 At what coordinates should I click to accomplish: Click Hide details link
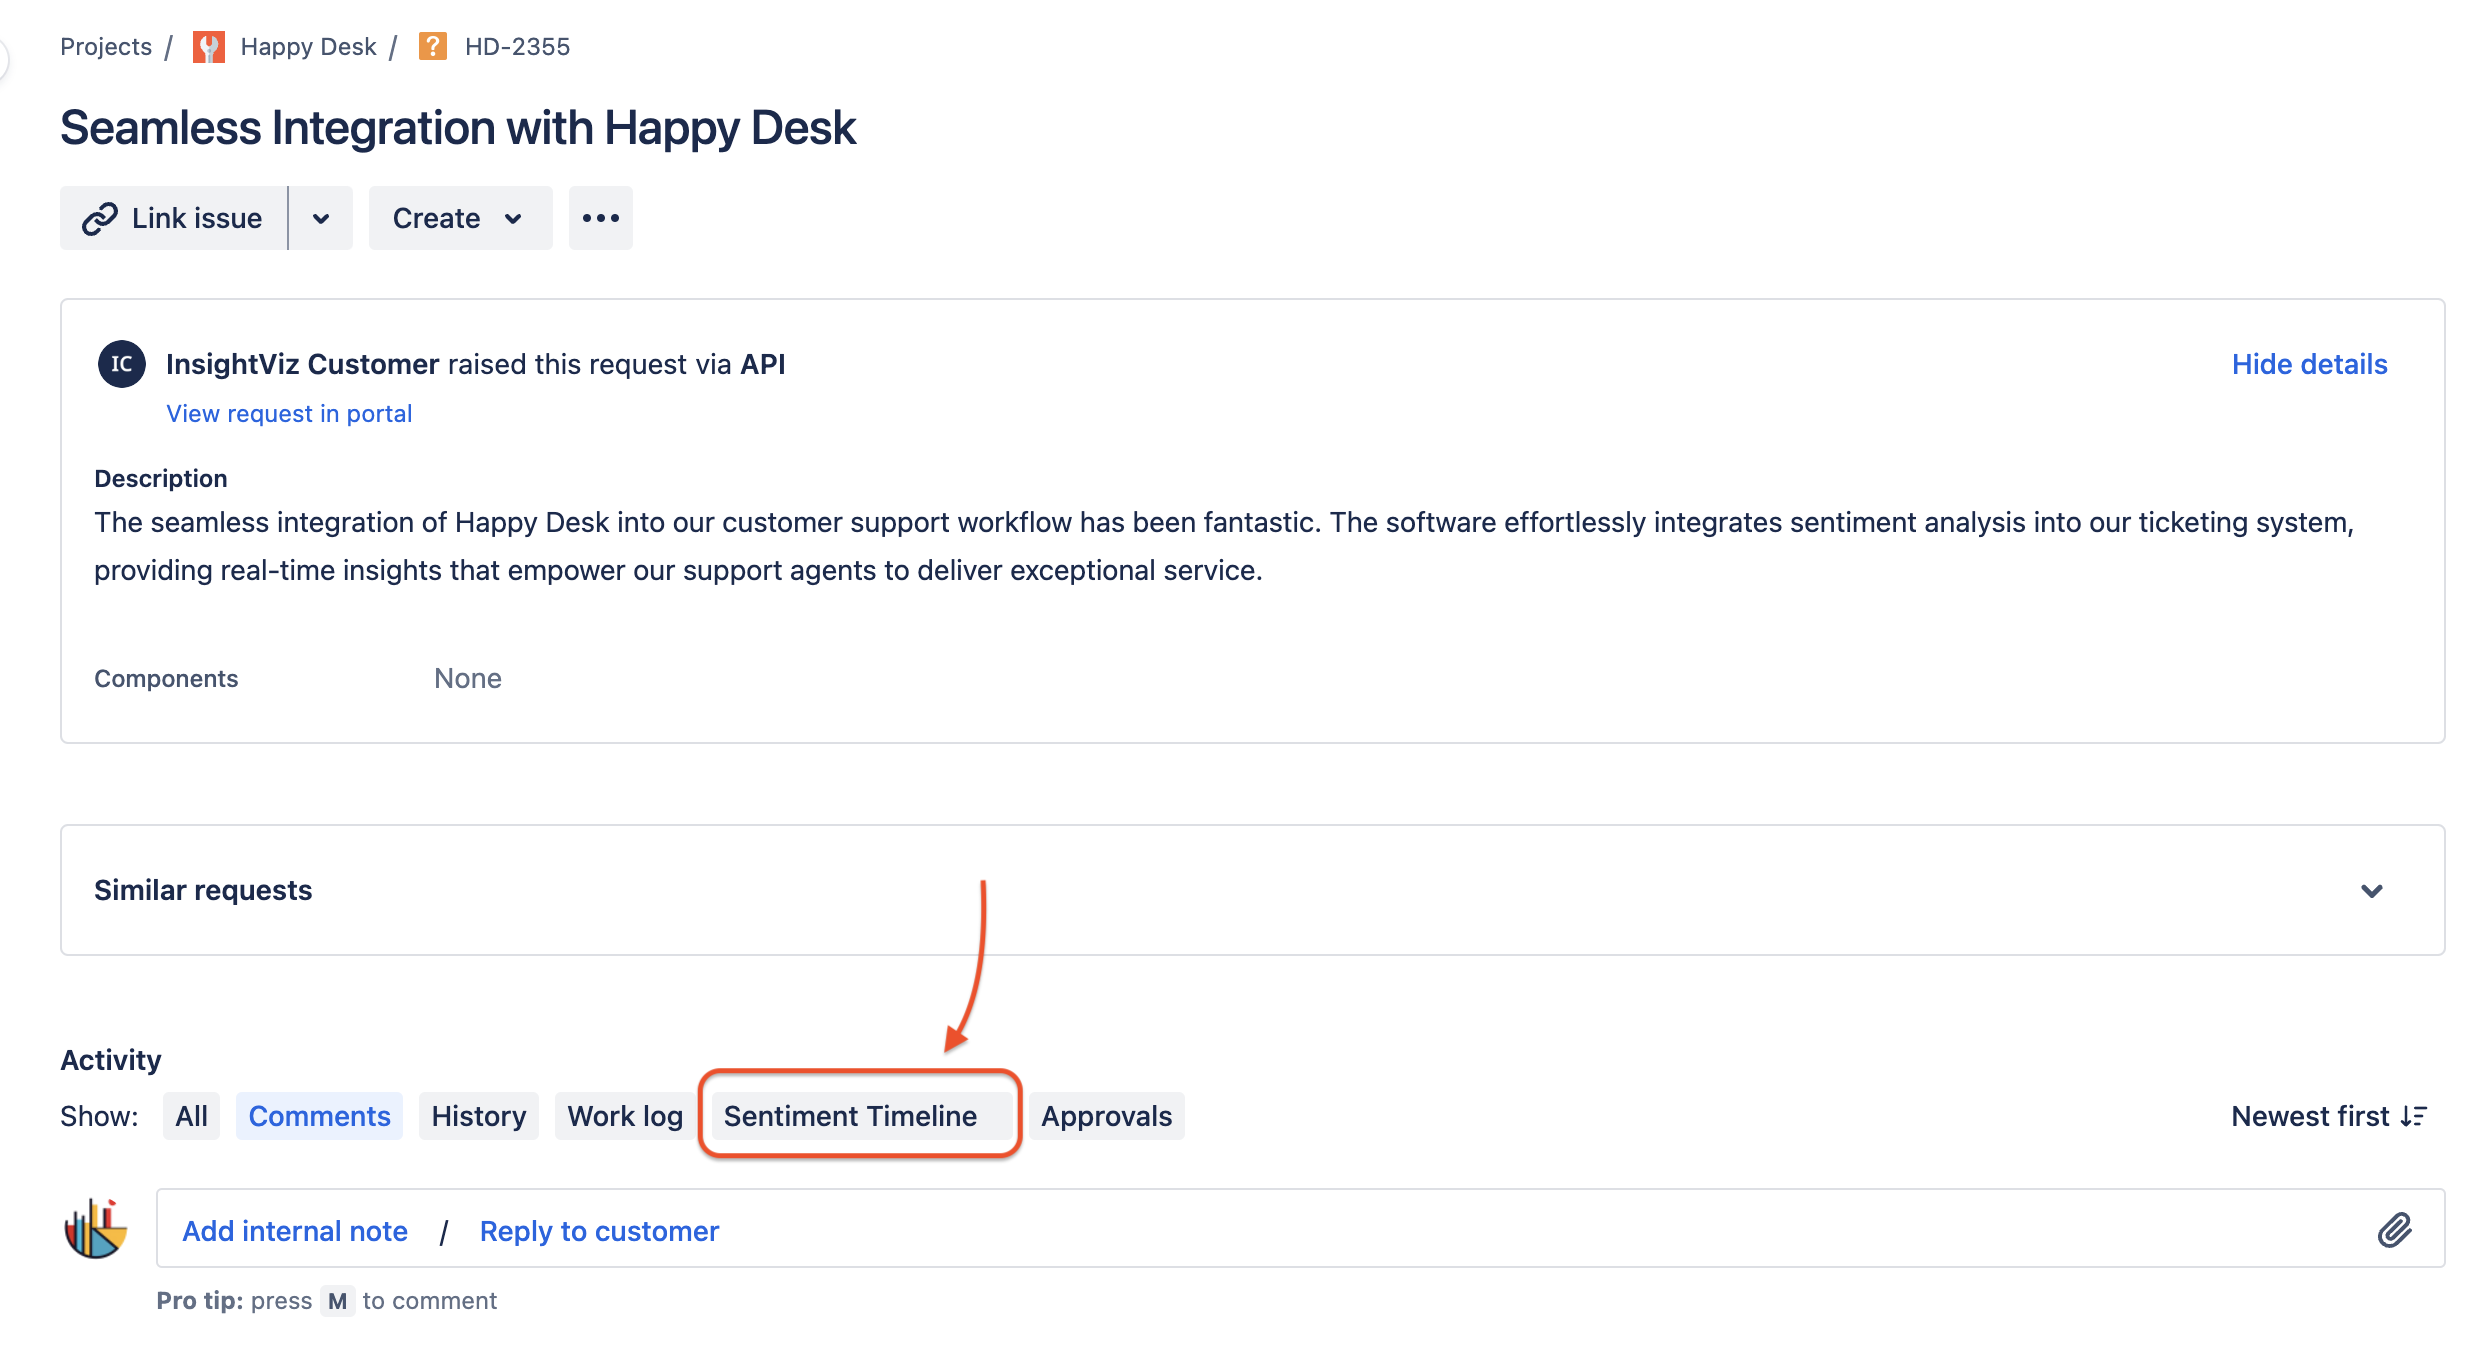click(x=2309, y=364)
